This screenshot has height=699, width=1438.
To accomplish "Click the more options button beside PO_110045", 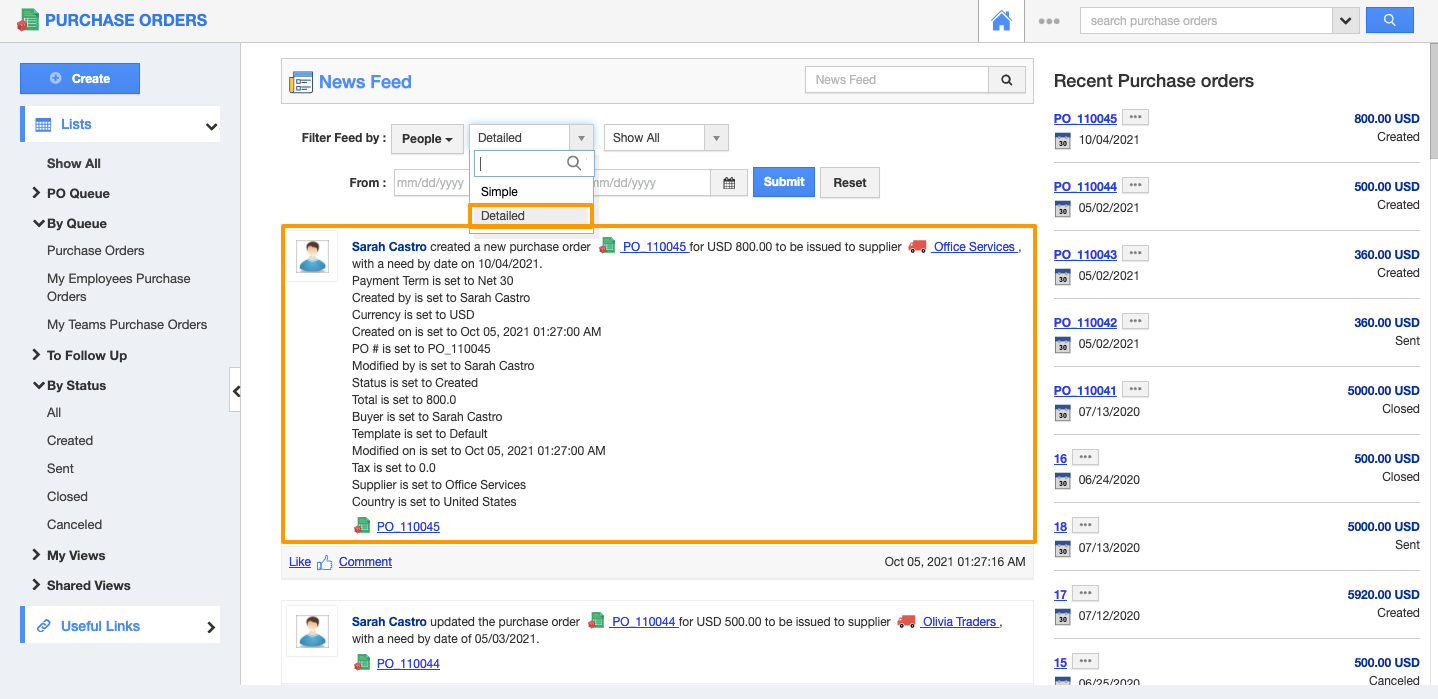I will pos(1135,118).
